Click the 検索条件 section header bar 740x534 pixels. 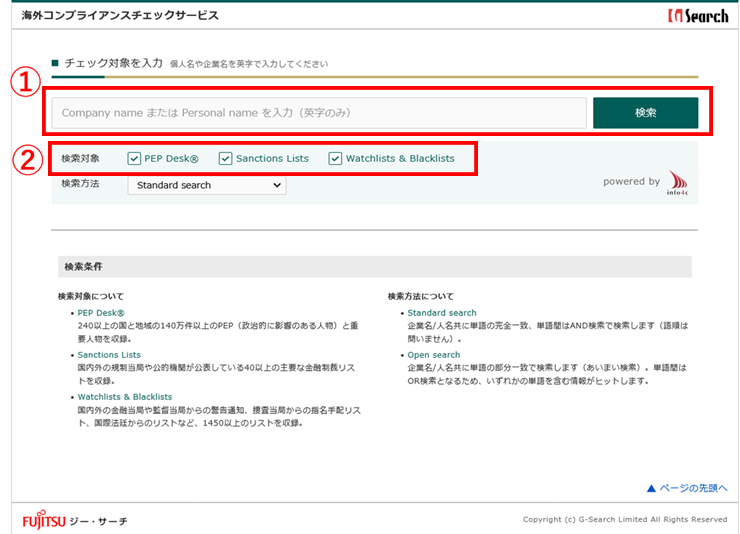375,267
